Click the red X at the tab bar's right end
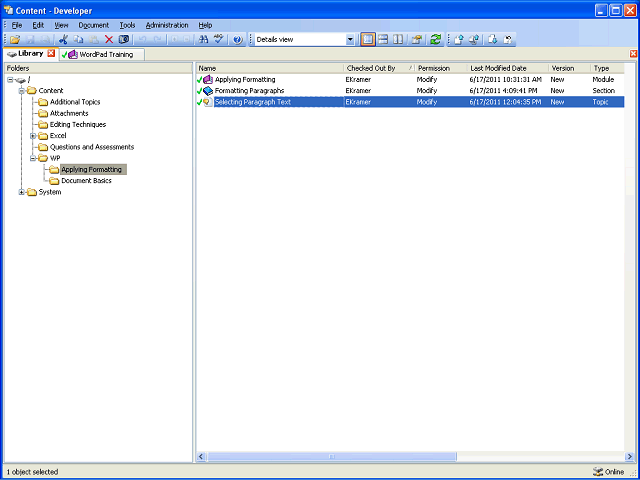Image resolution: width=640 pixels, height=480 pixels. 633,54
